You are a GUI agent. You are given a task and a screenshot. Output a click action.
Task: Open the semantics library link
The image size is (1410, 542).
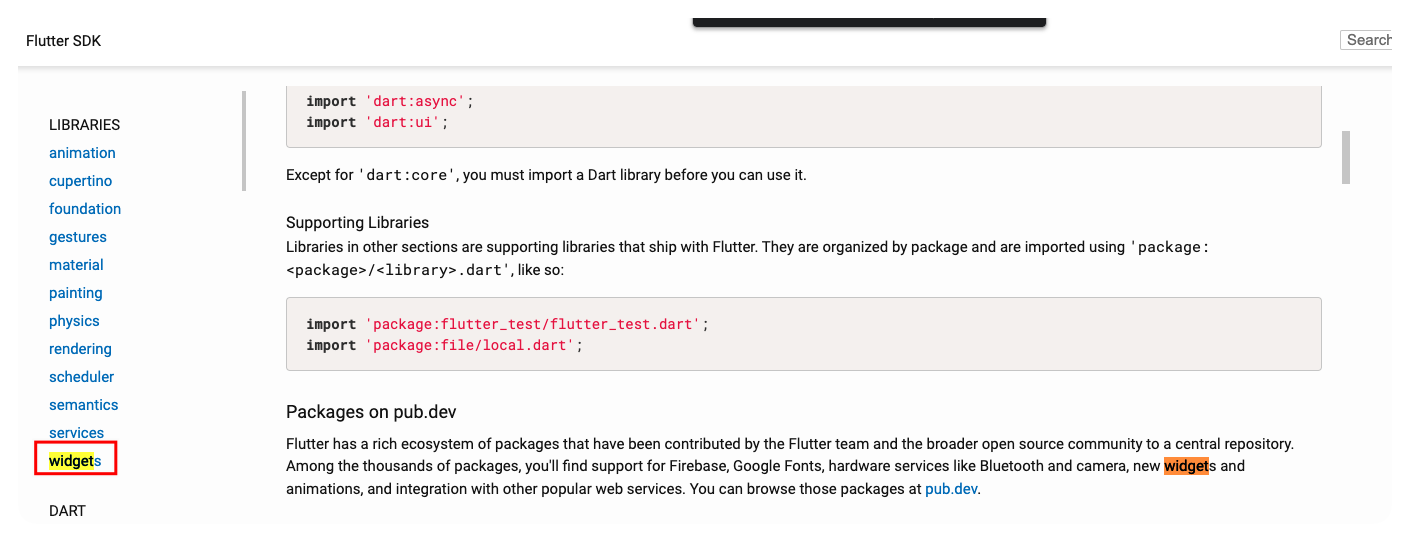click(83, 405)
